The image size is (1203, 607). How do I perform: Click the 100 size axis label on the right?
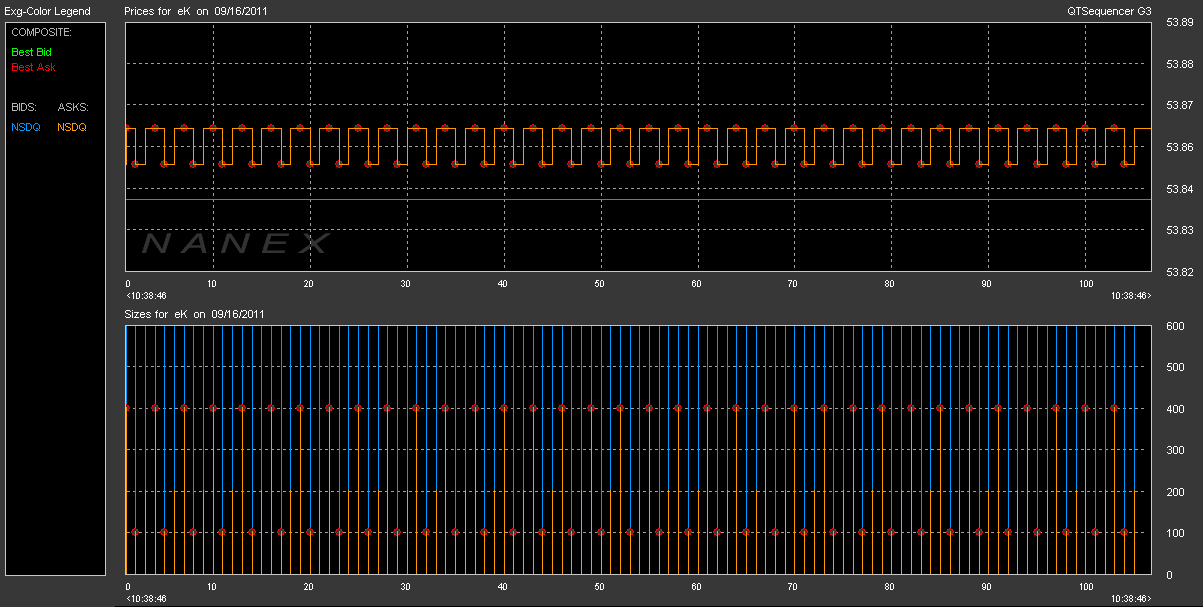1175,534
